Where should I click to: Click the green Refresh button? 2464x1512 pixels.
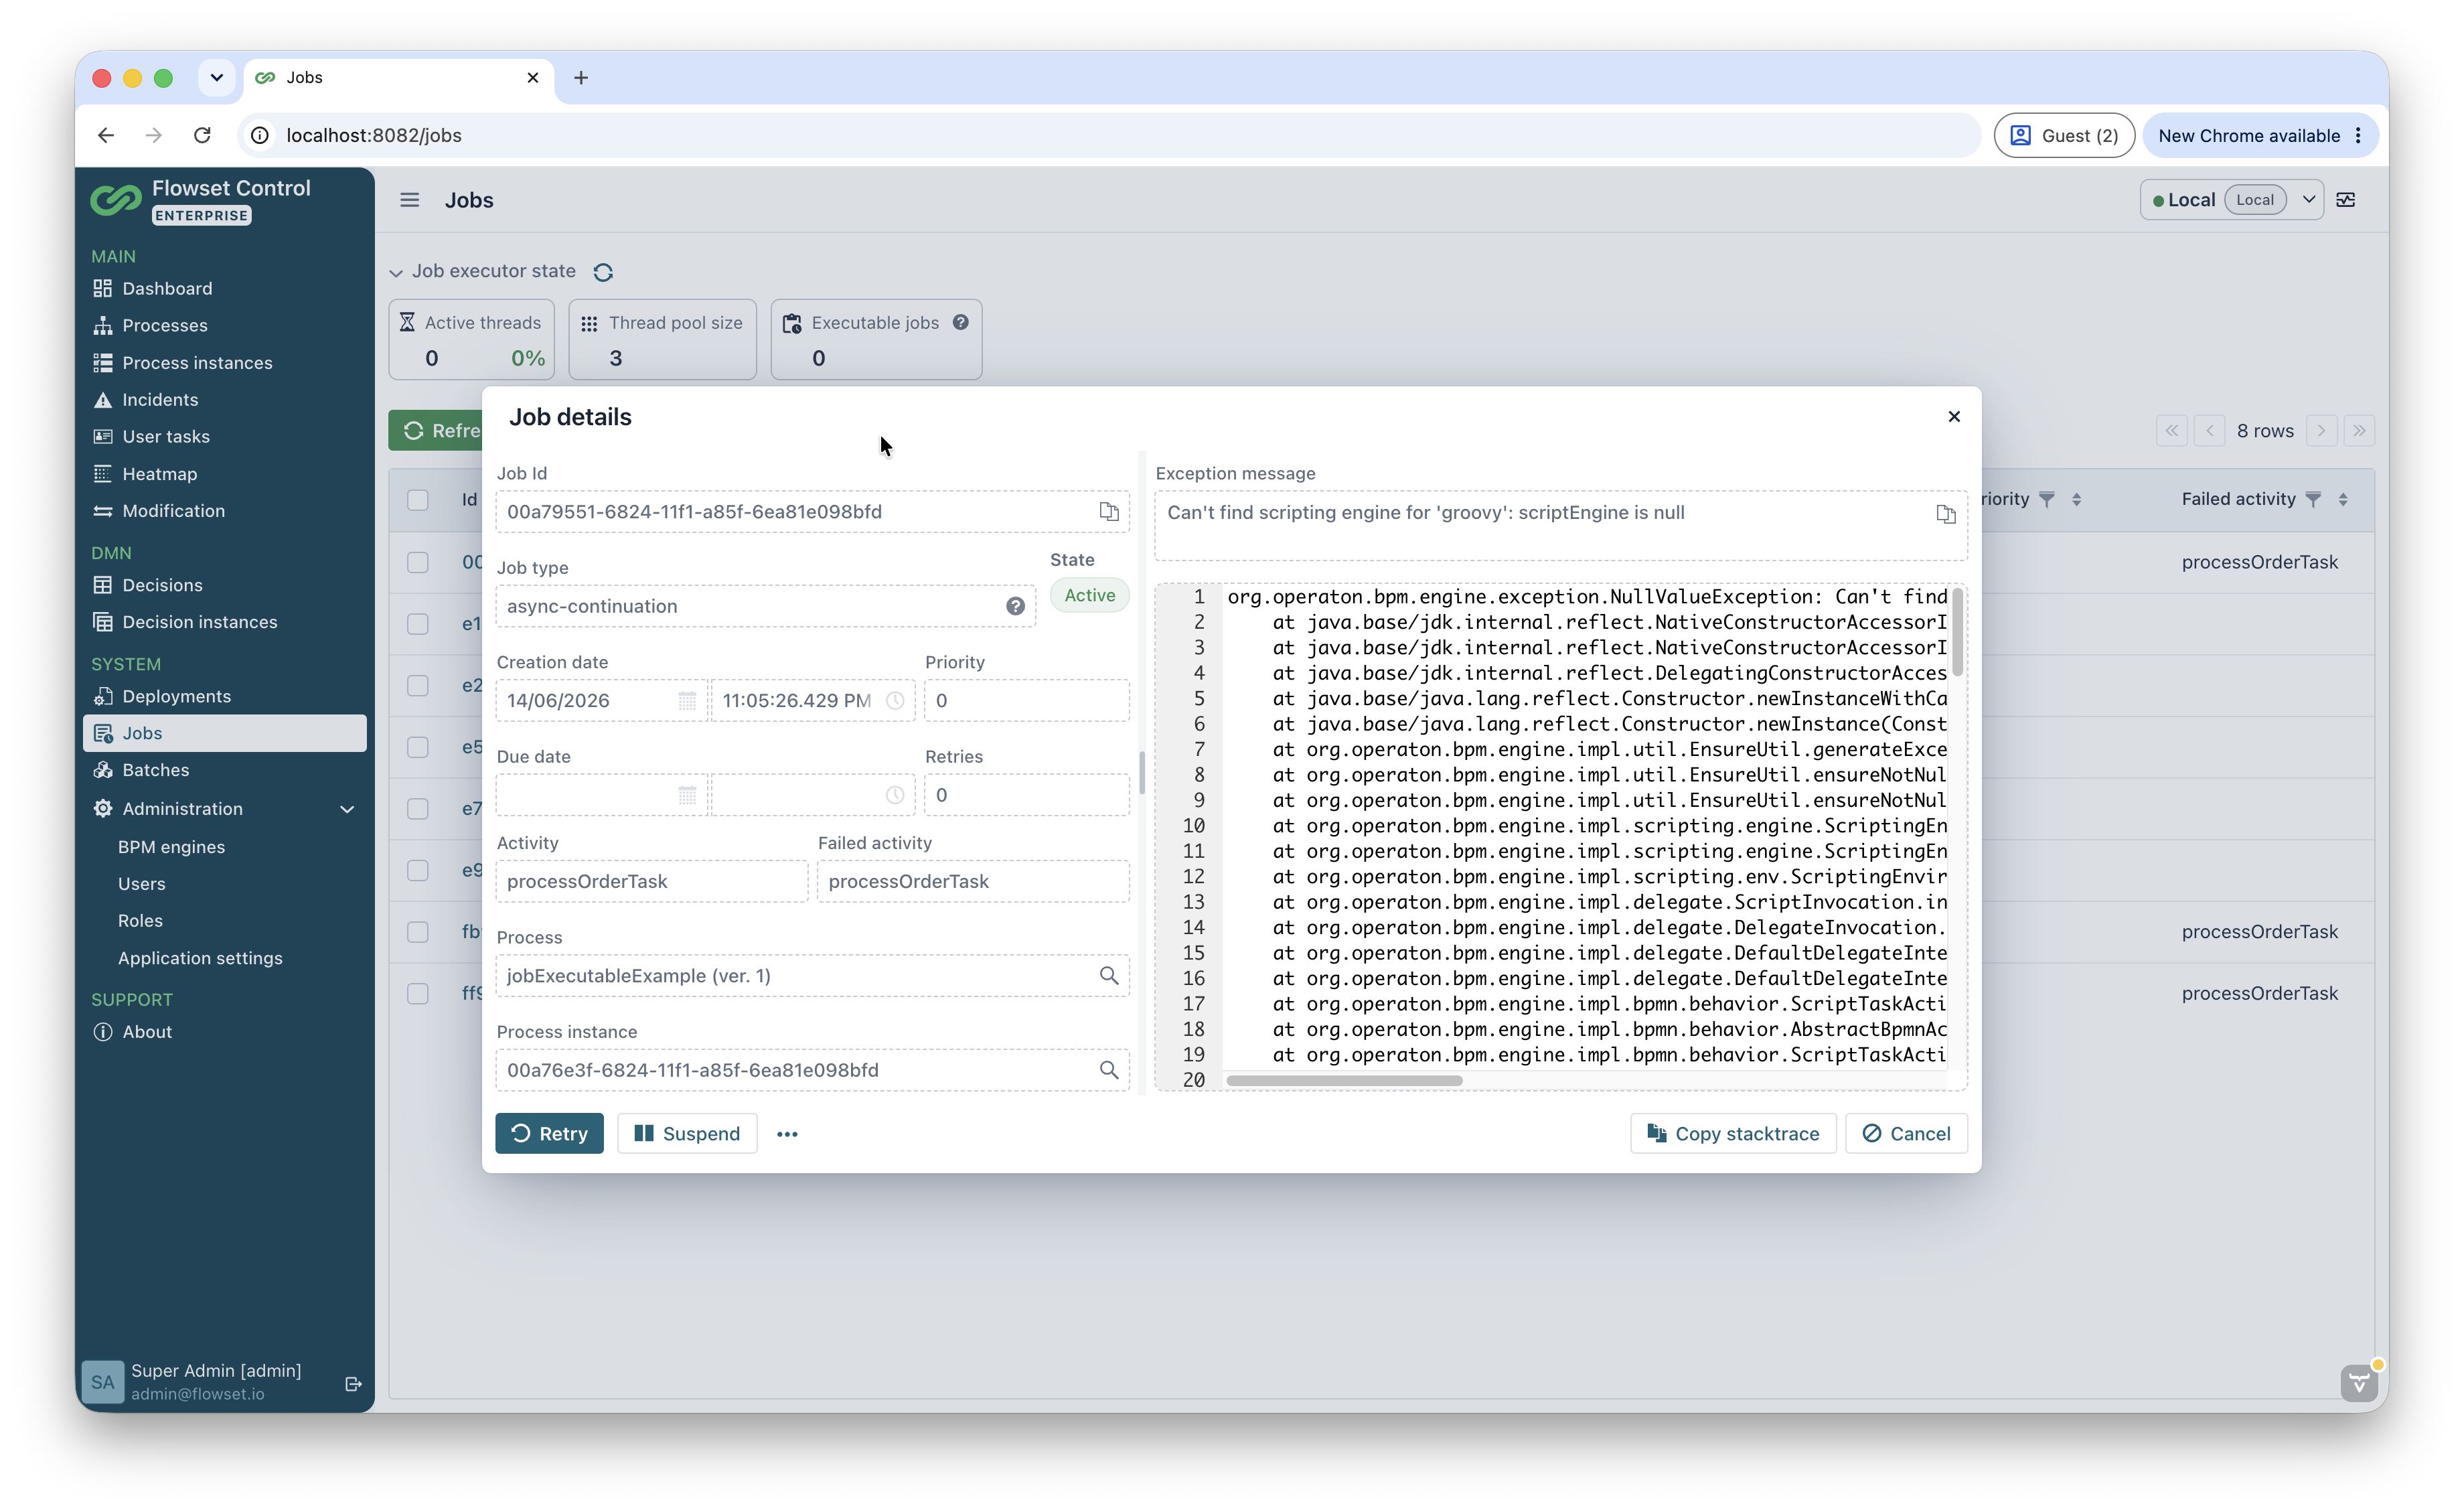tap(436, 431)
